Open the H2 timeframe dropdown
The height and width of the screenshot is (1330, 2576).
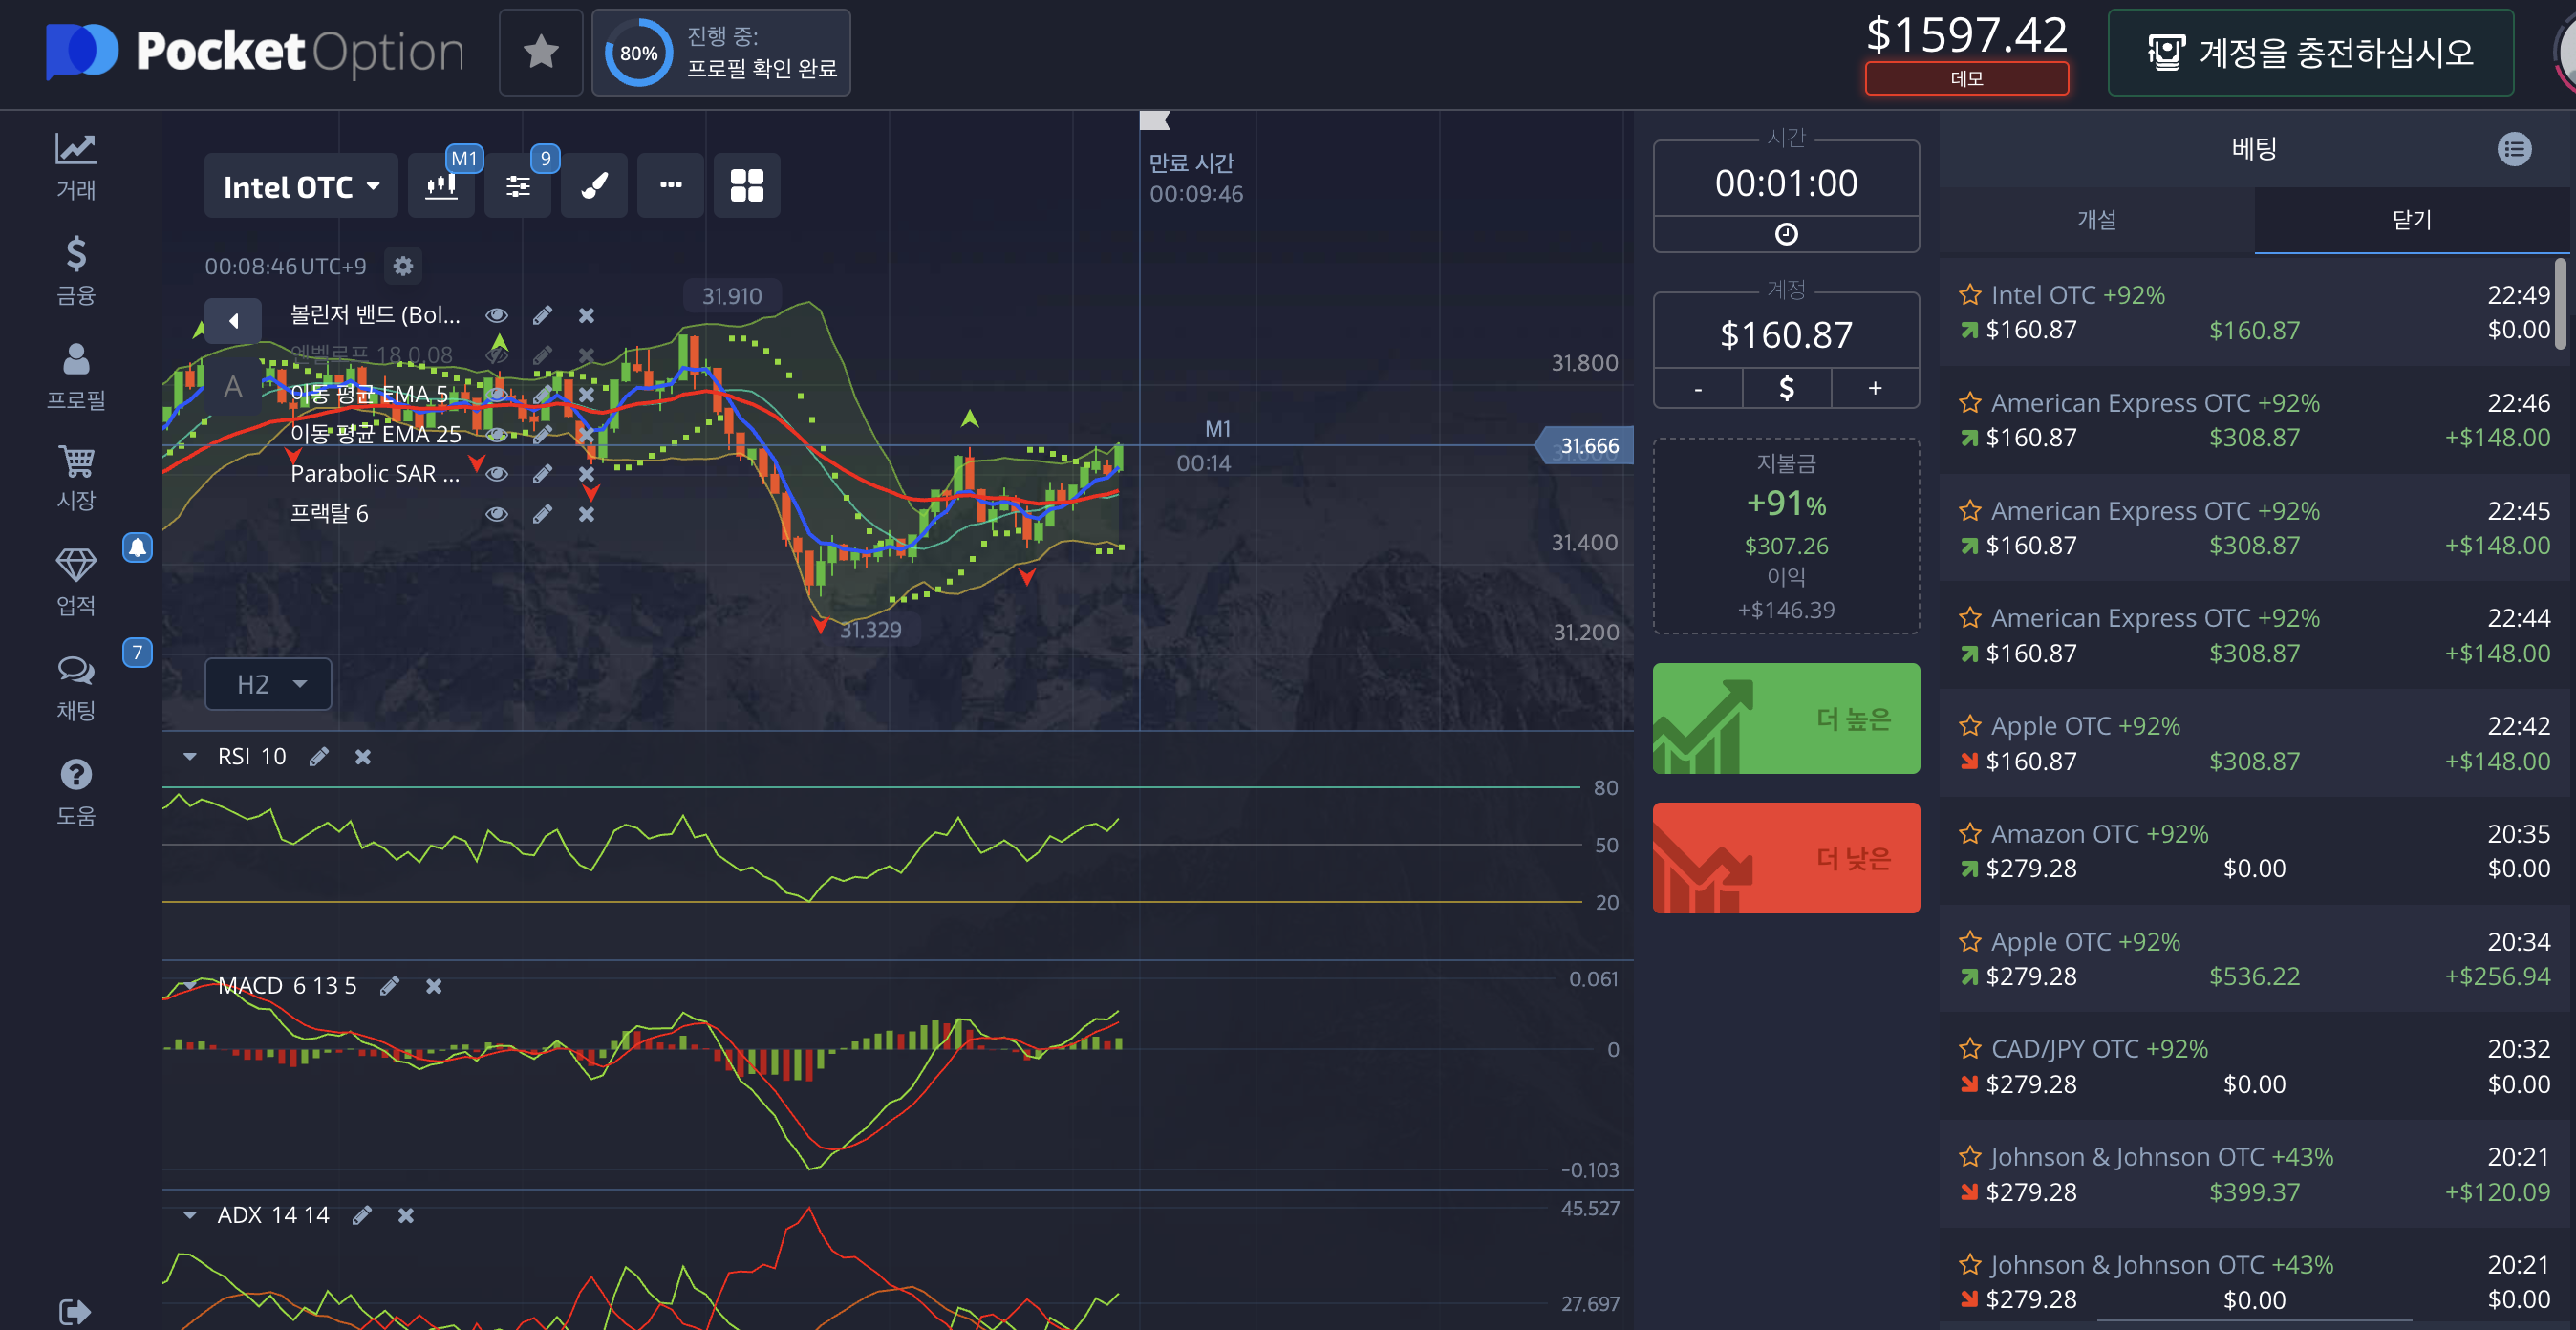[x=268, y=684]
